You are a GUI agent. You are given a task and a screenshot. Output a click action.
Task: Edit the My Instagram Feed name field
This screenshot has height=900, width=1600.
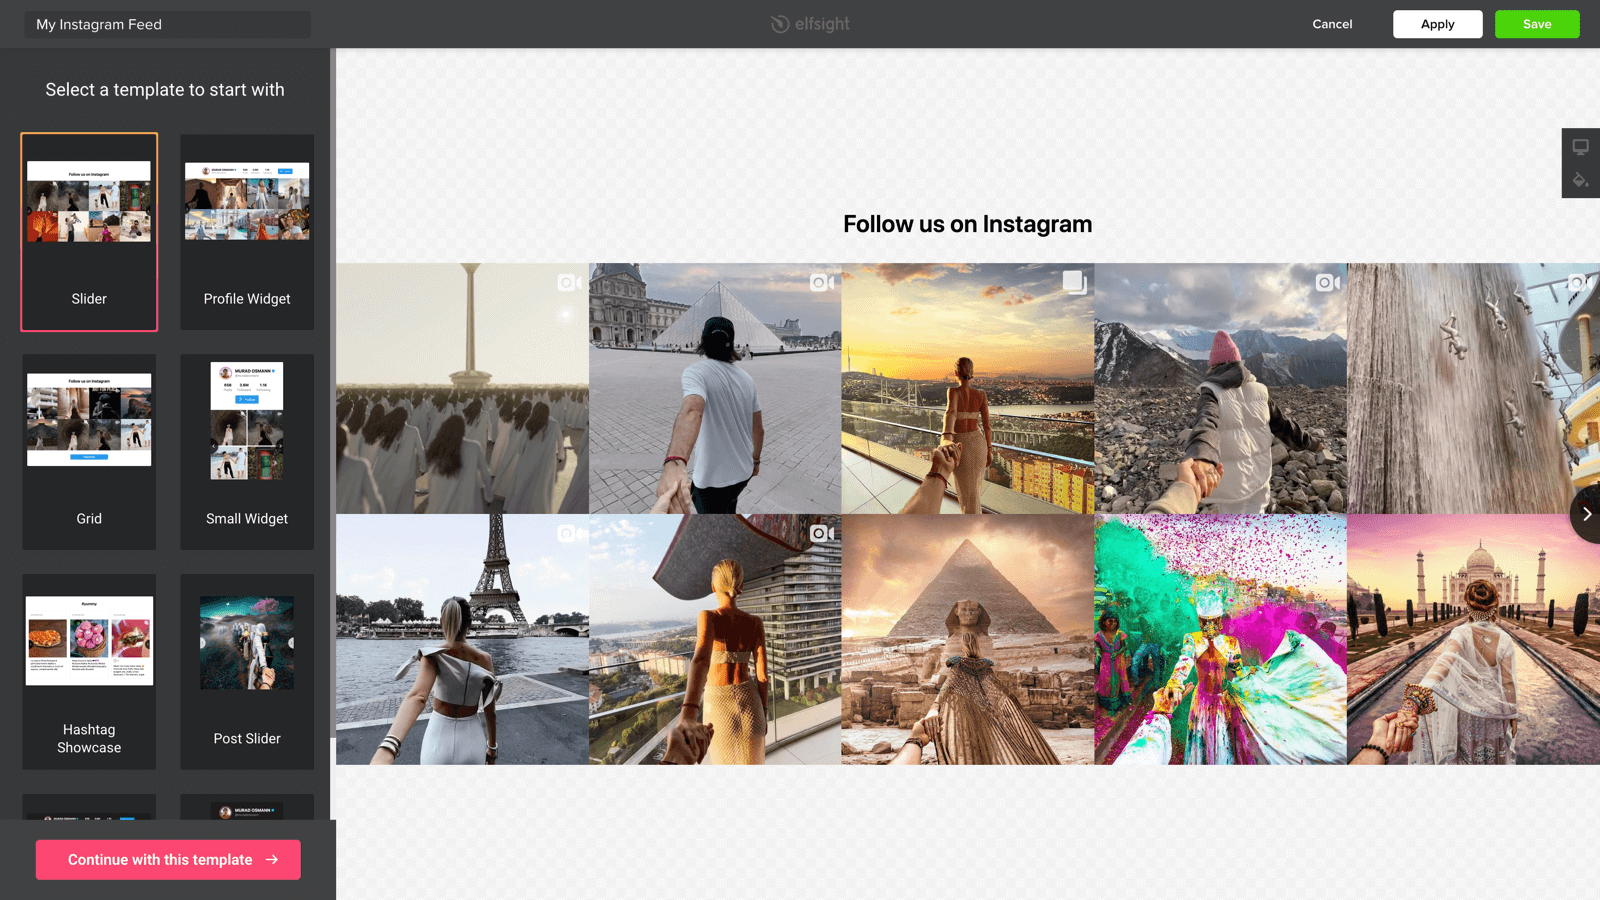(167, 24)
